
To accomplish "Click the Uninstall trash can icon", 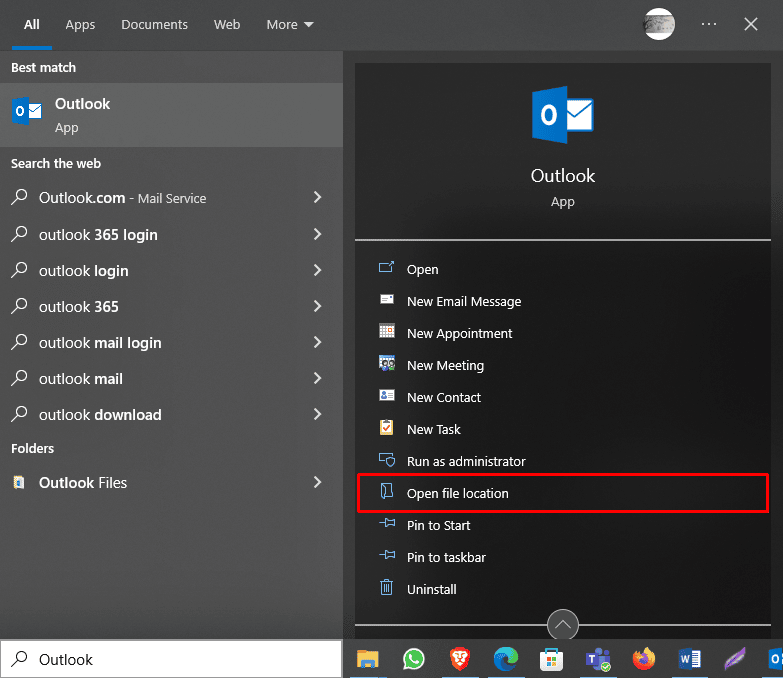I will [x=387, y=587].
